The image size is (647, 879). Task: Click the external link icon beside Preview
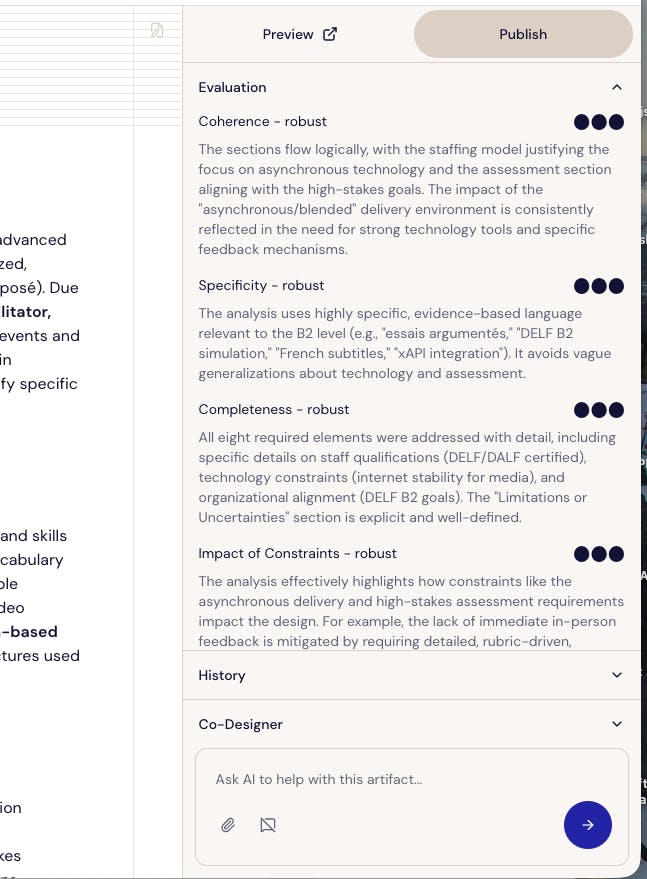coord(330,34)
